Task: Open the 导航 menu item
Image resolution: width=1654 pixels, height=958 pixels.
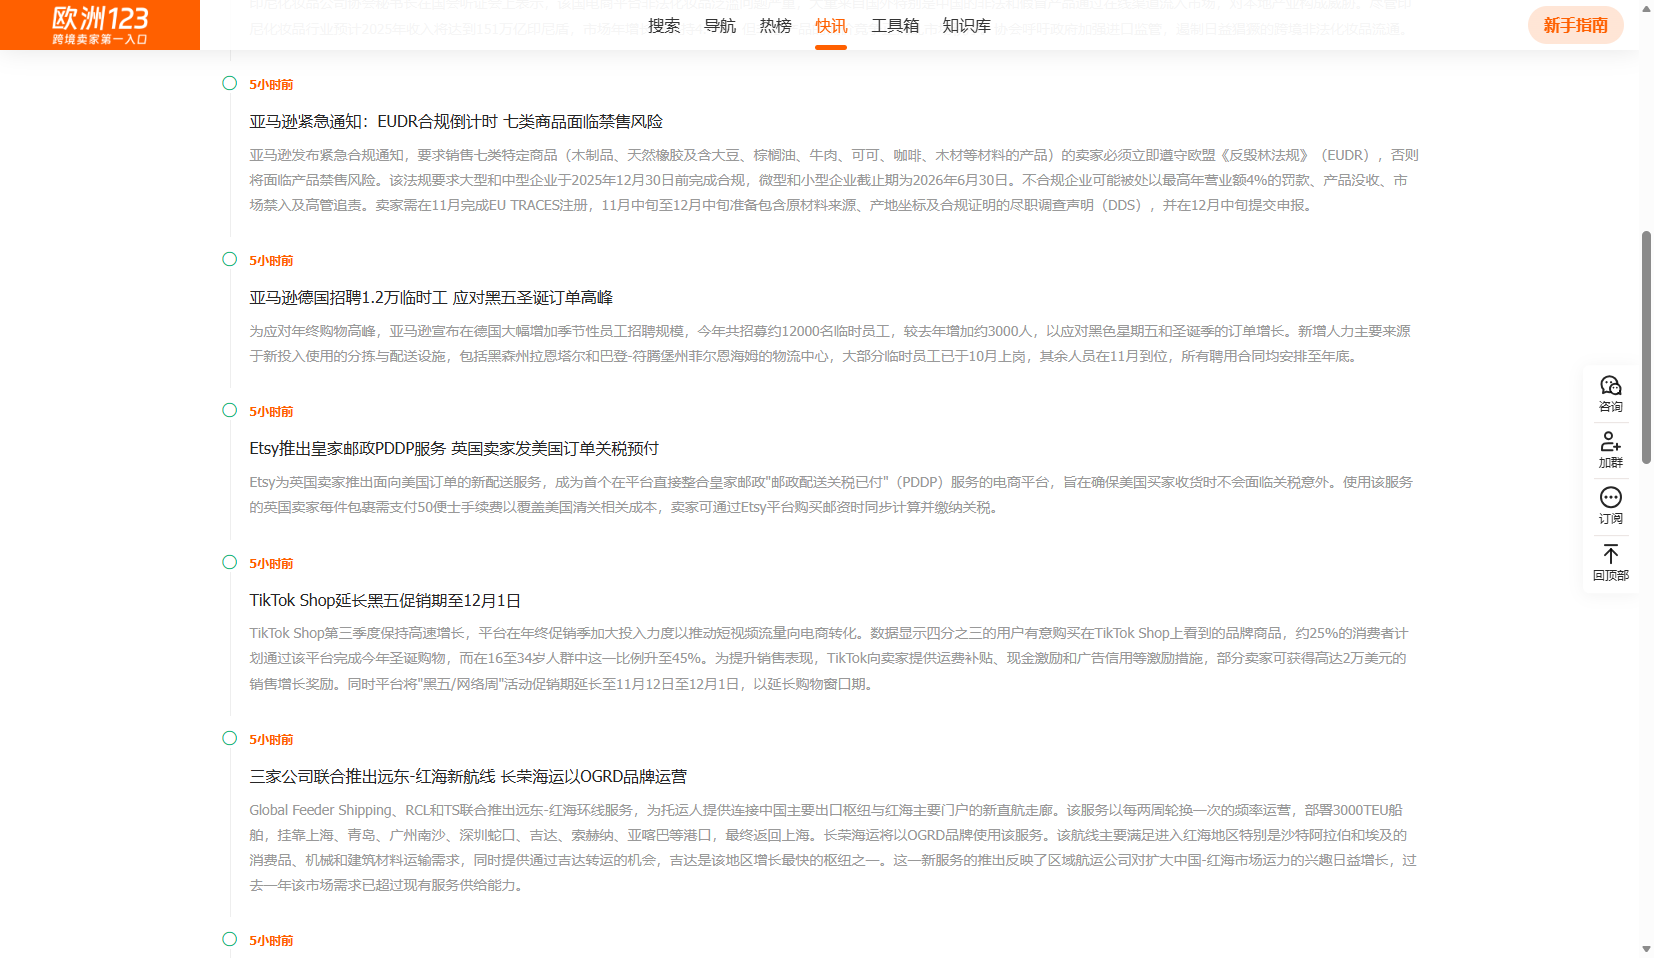Action: coord(720,26)
